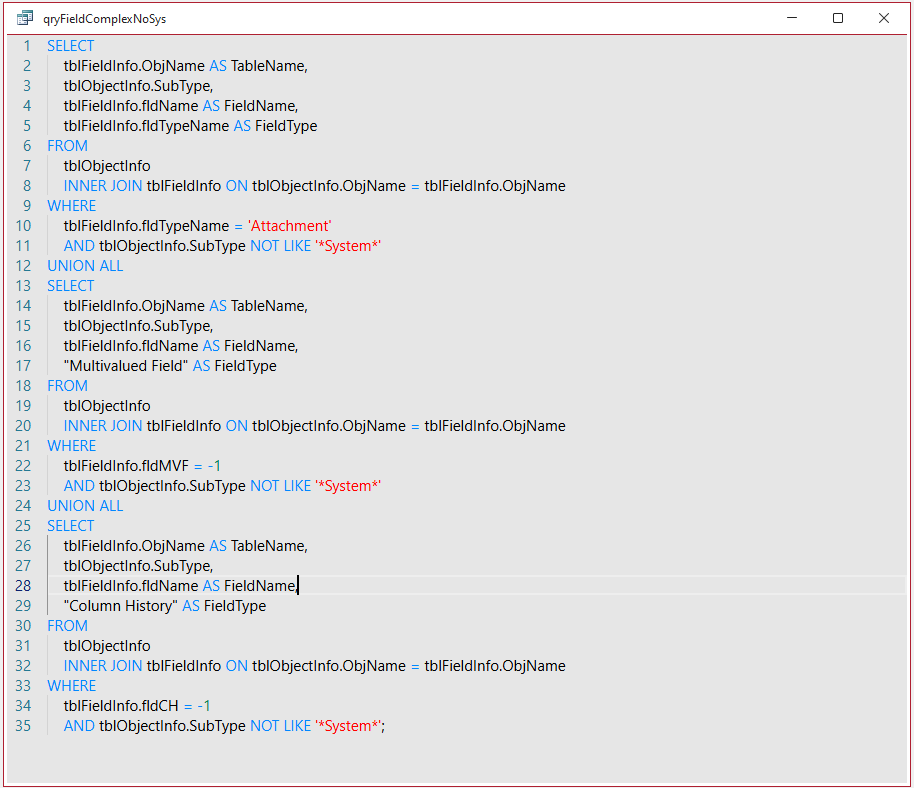
Task: Click 'tblFieldInfo.fldCH' on line 34
Action: click(121, 706)
